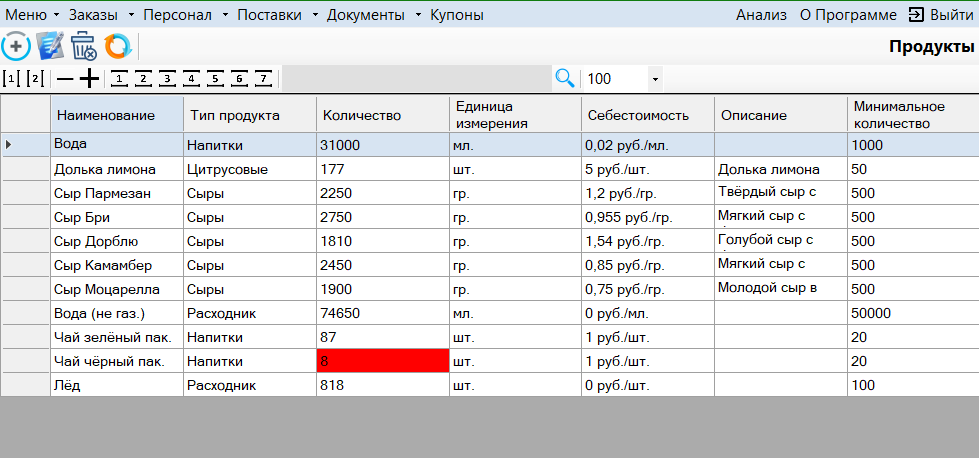979x458 pixels.
Task: Click the Выйти exit button
Action: click(x=940, y=15)
